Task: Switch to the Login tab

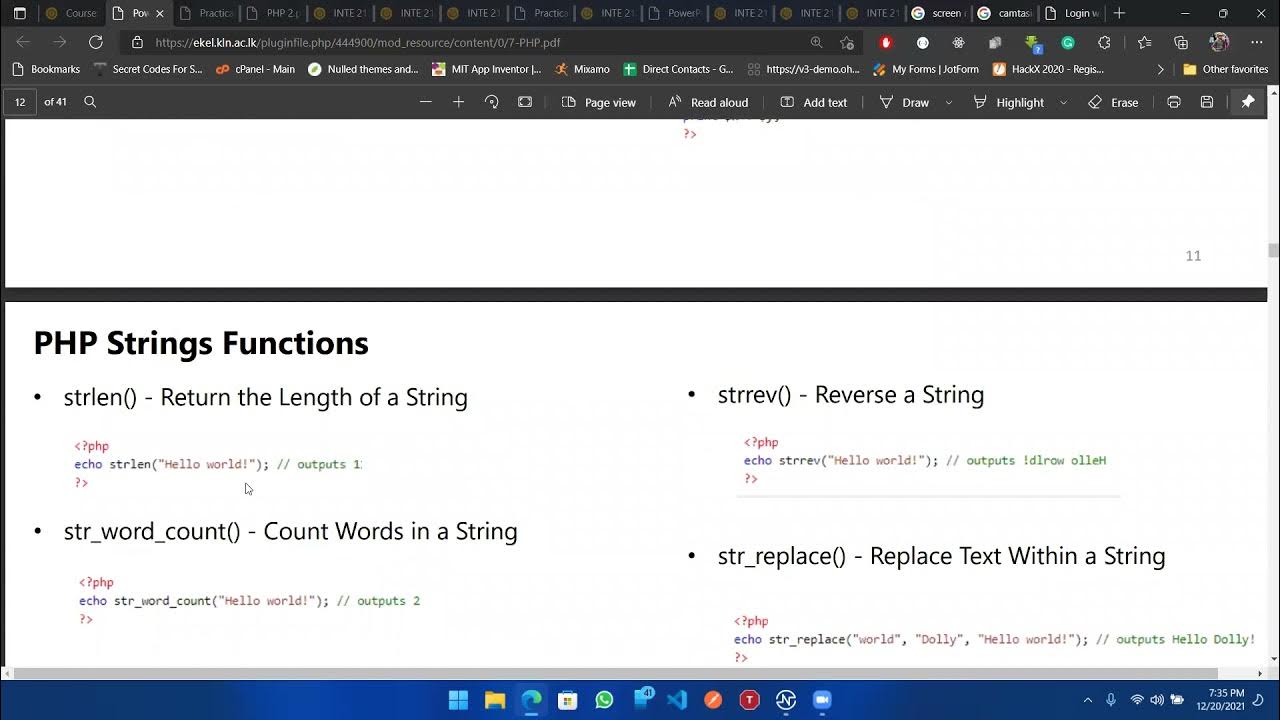Action: click(x=1072, y=13)
